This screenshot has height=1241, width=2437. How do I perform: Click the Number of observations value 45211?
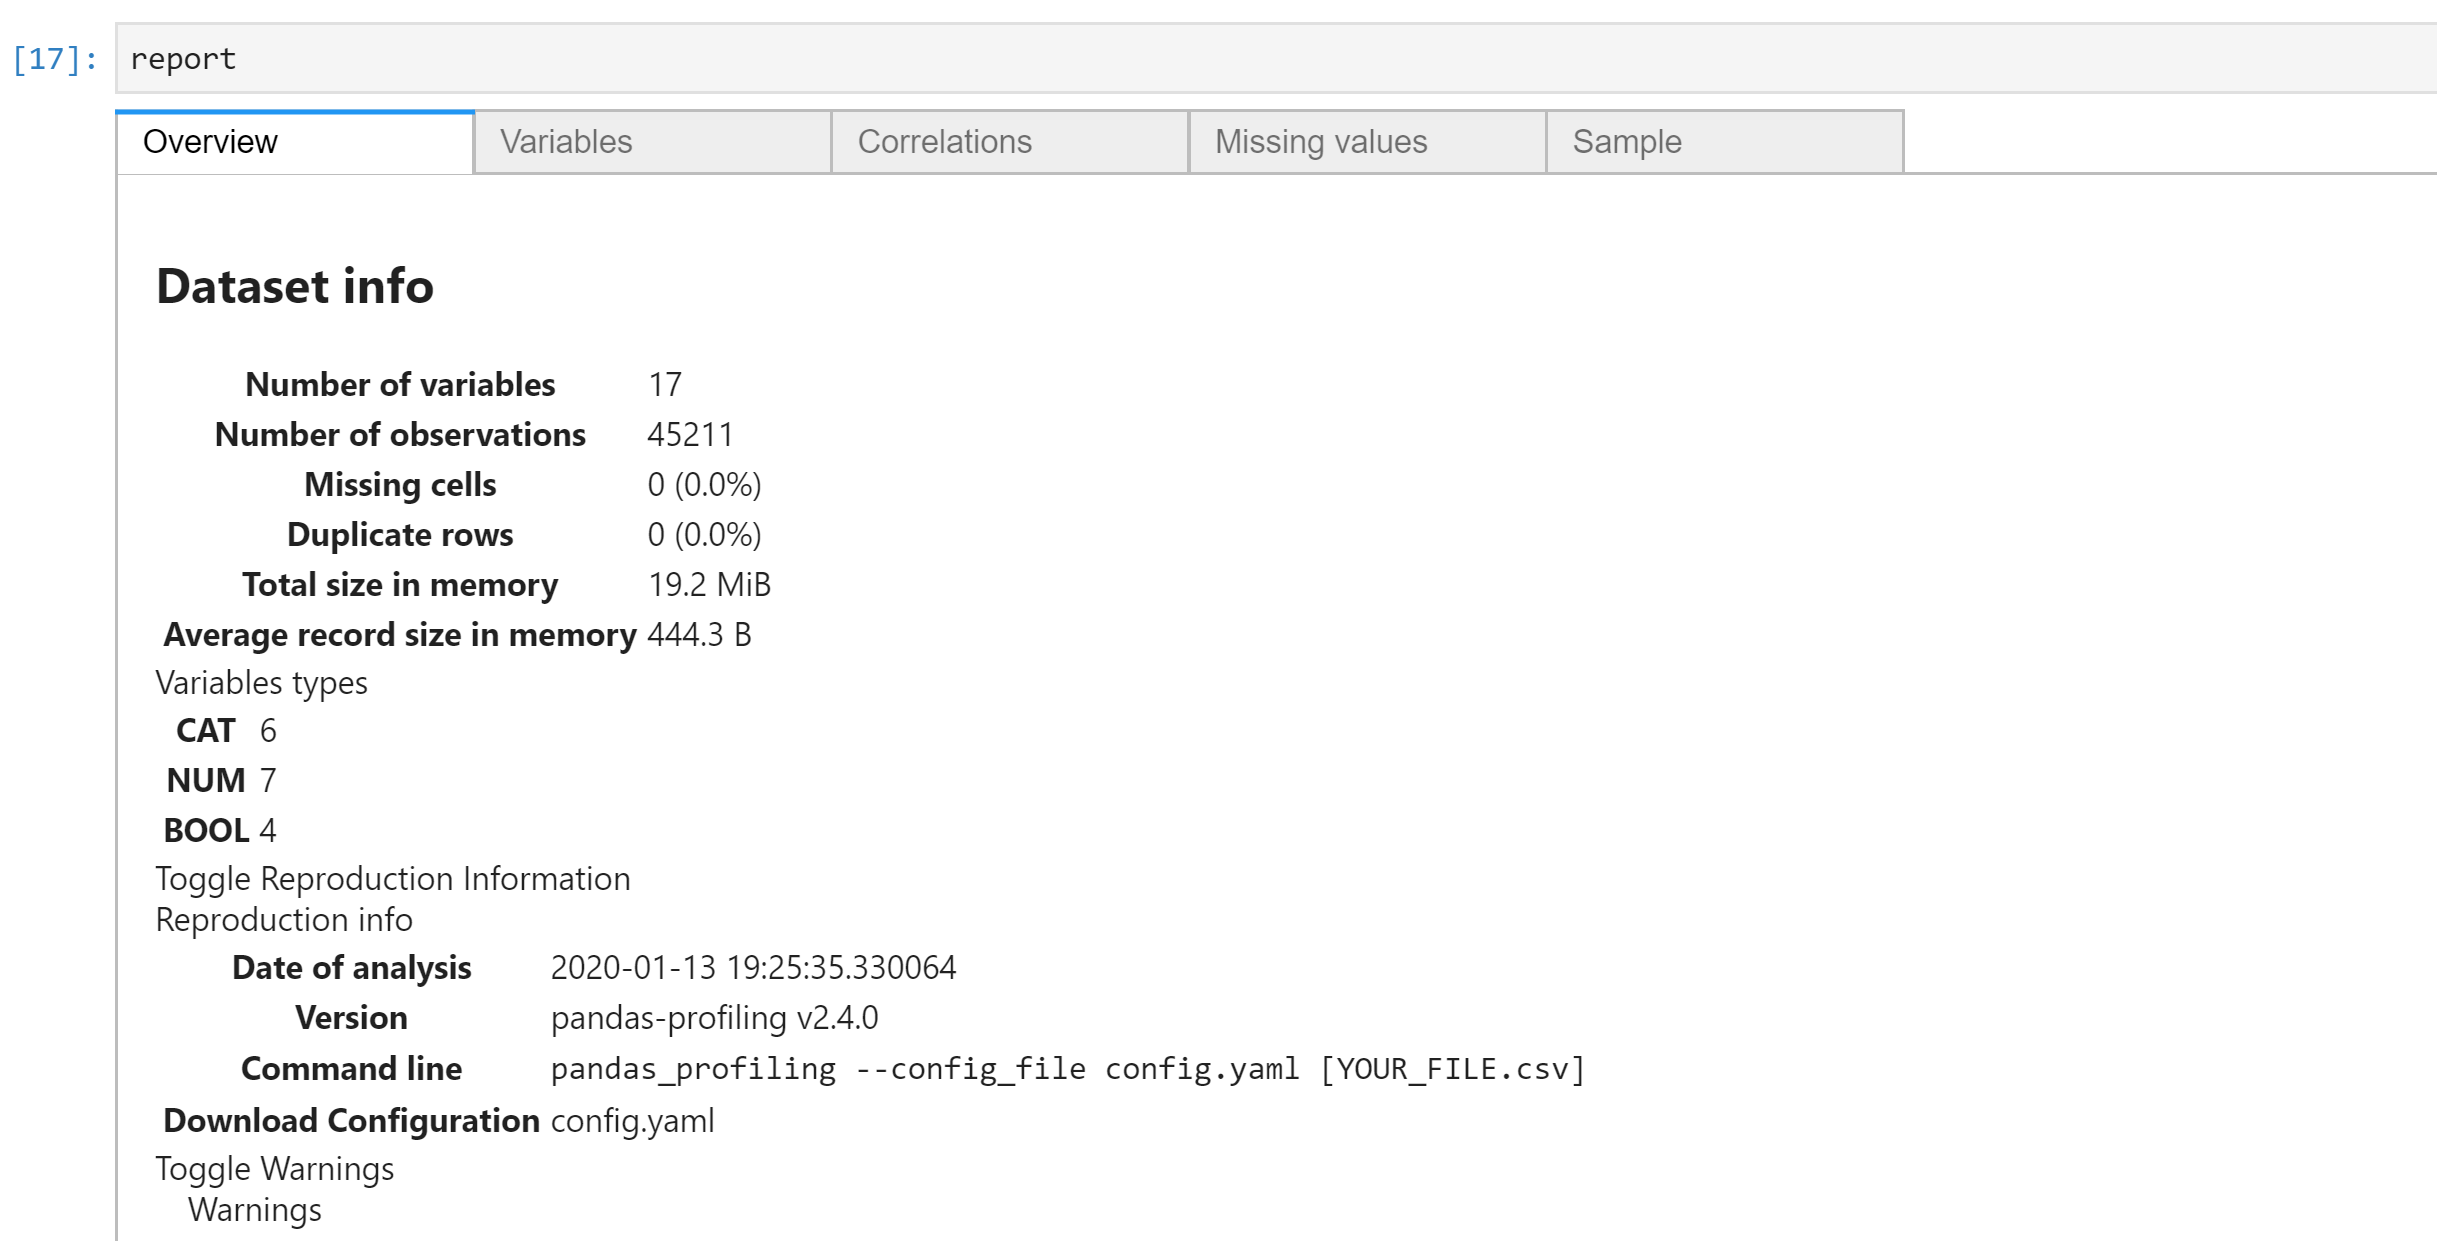[690, 433]
